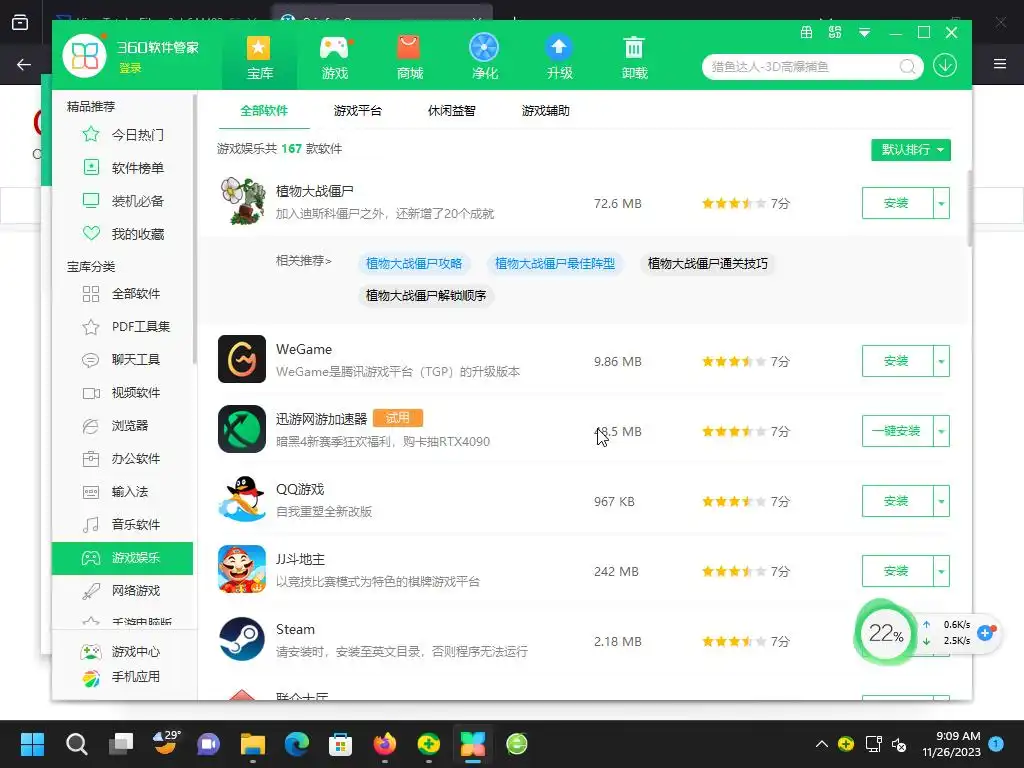Expand install options for 迅游网游加速器

(942, 431)
